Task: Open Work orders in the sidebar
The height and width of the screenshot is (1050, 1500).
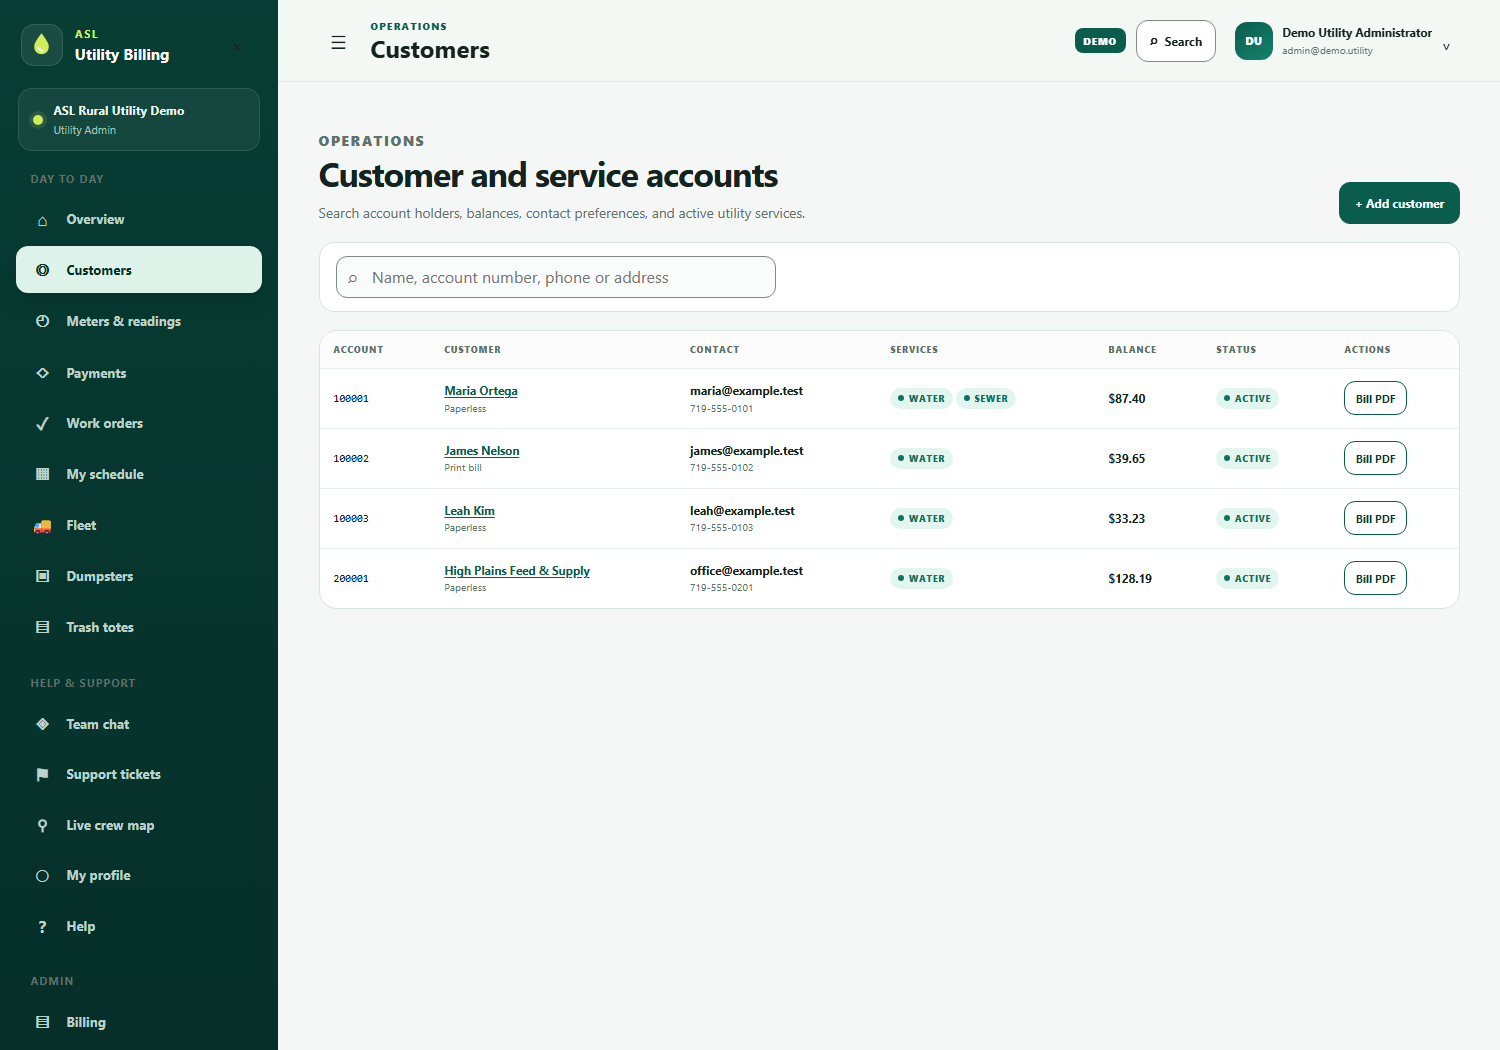Action: pyautogui.click(x=139, y=423)
